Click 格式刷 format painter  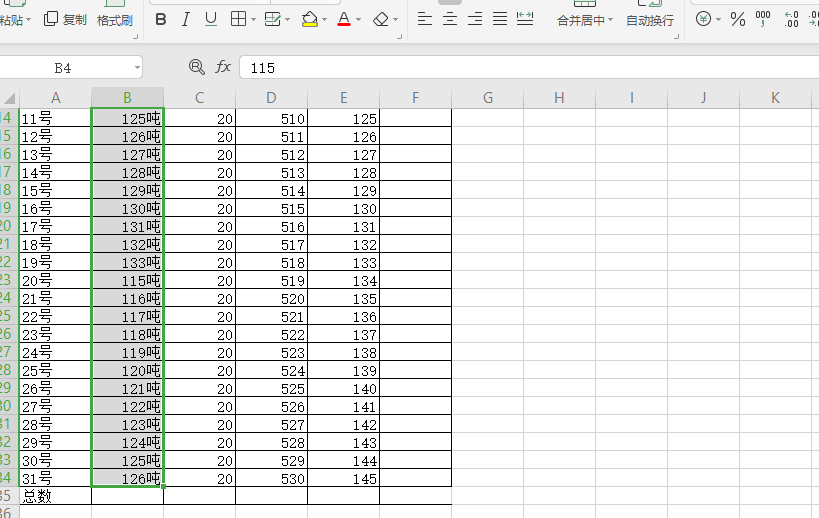115,20
